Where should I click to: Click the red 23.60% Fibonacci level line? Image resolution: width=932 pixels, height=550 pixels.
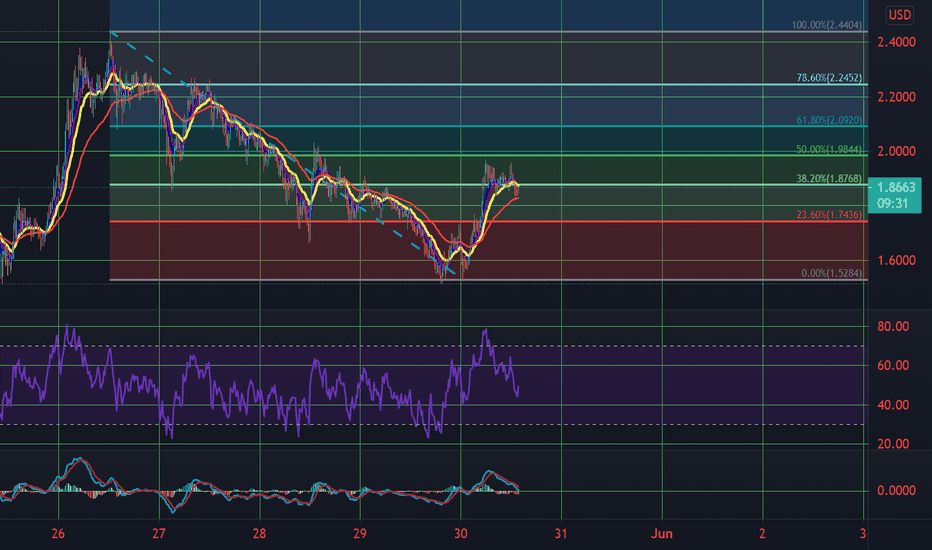point(488,222)
